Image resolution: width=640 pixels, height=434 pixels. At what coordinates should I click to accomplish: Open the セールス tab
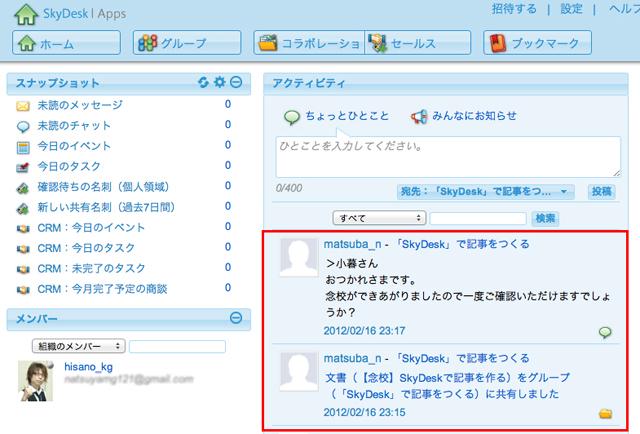pyautogui.click(x=418, y=42)
